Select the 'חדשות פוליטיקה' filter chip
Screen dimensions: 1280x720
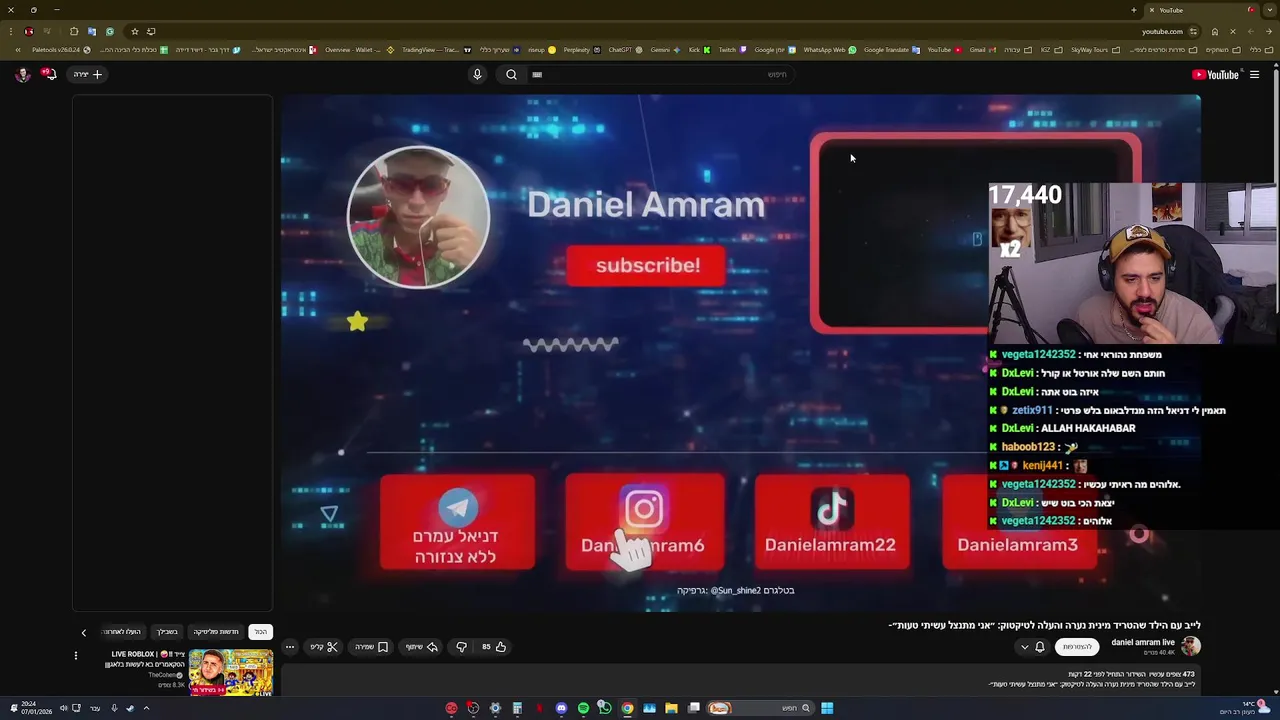click(216, 632)
